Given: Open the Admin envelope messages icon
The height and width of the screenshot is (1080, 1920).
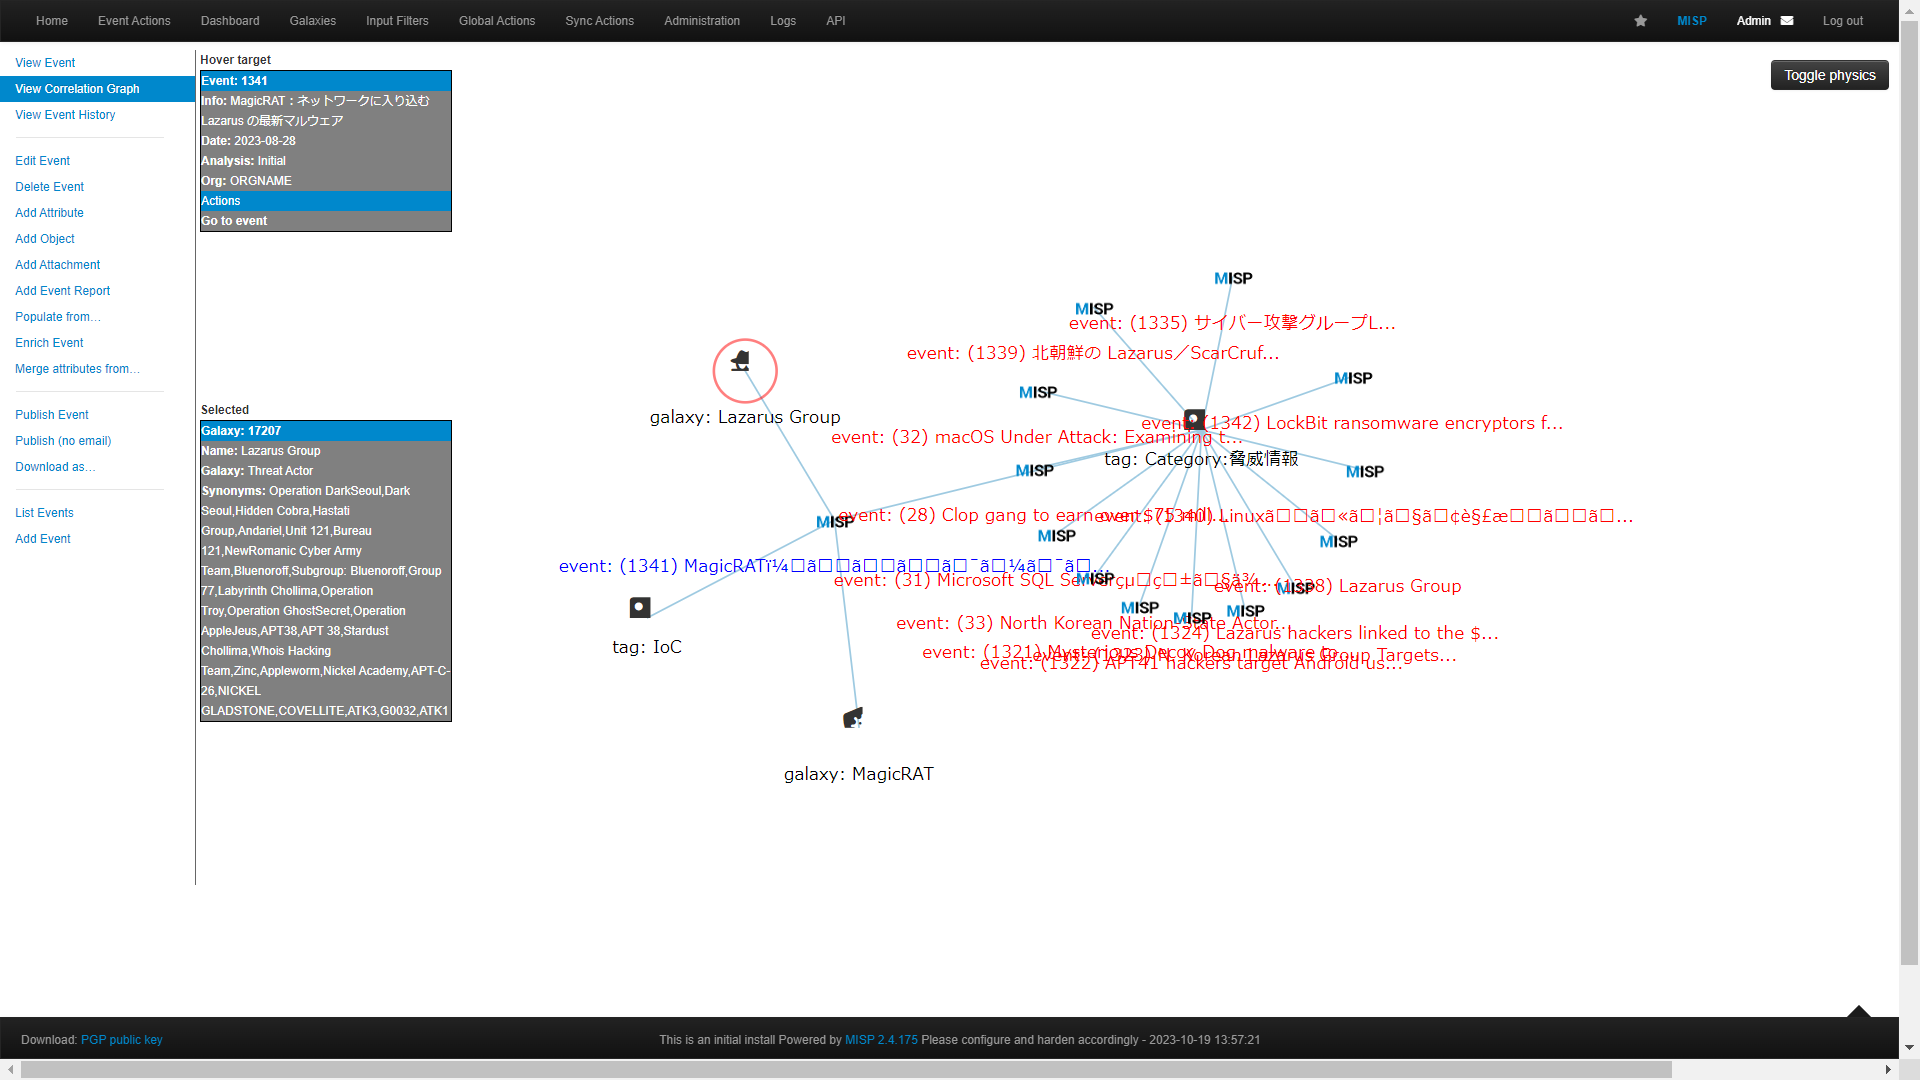Looking at the screenshot, I should pos(1787,21).
